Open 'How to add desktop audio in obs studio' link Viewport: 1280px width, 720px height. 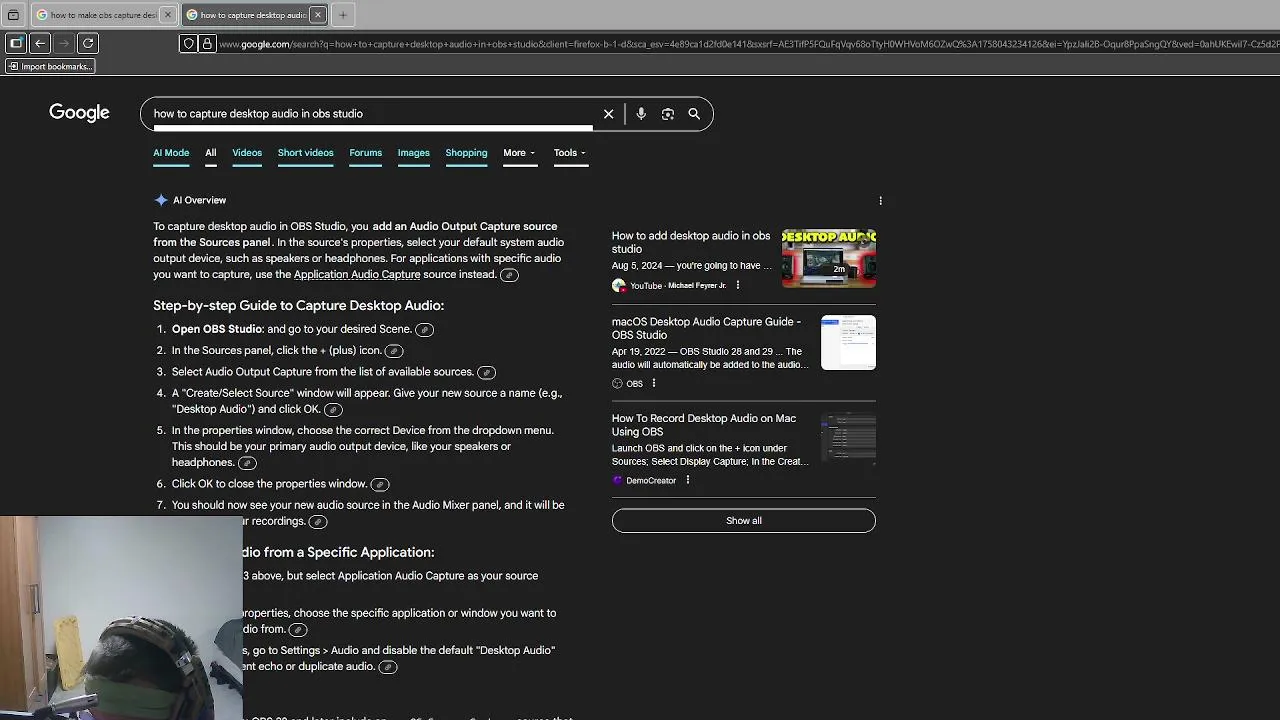[x=691, y=242]
